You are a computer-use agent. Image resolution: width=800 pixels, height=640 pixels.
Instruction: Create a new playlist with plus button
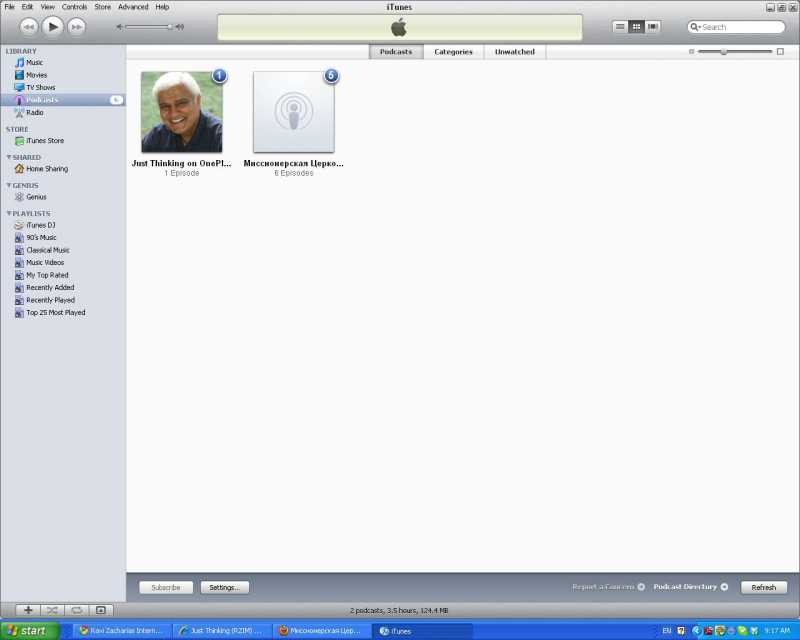point(28,610)
